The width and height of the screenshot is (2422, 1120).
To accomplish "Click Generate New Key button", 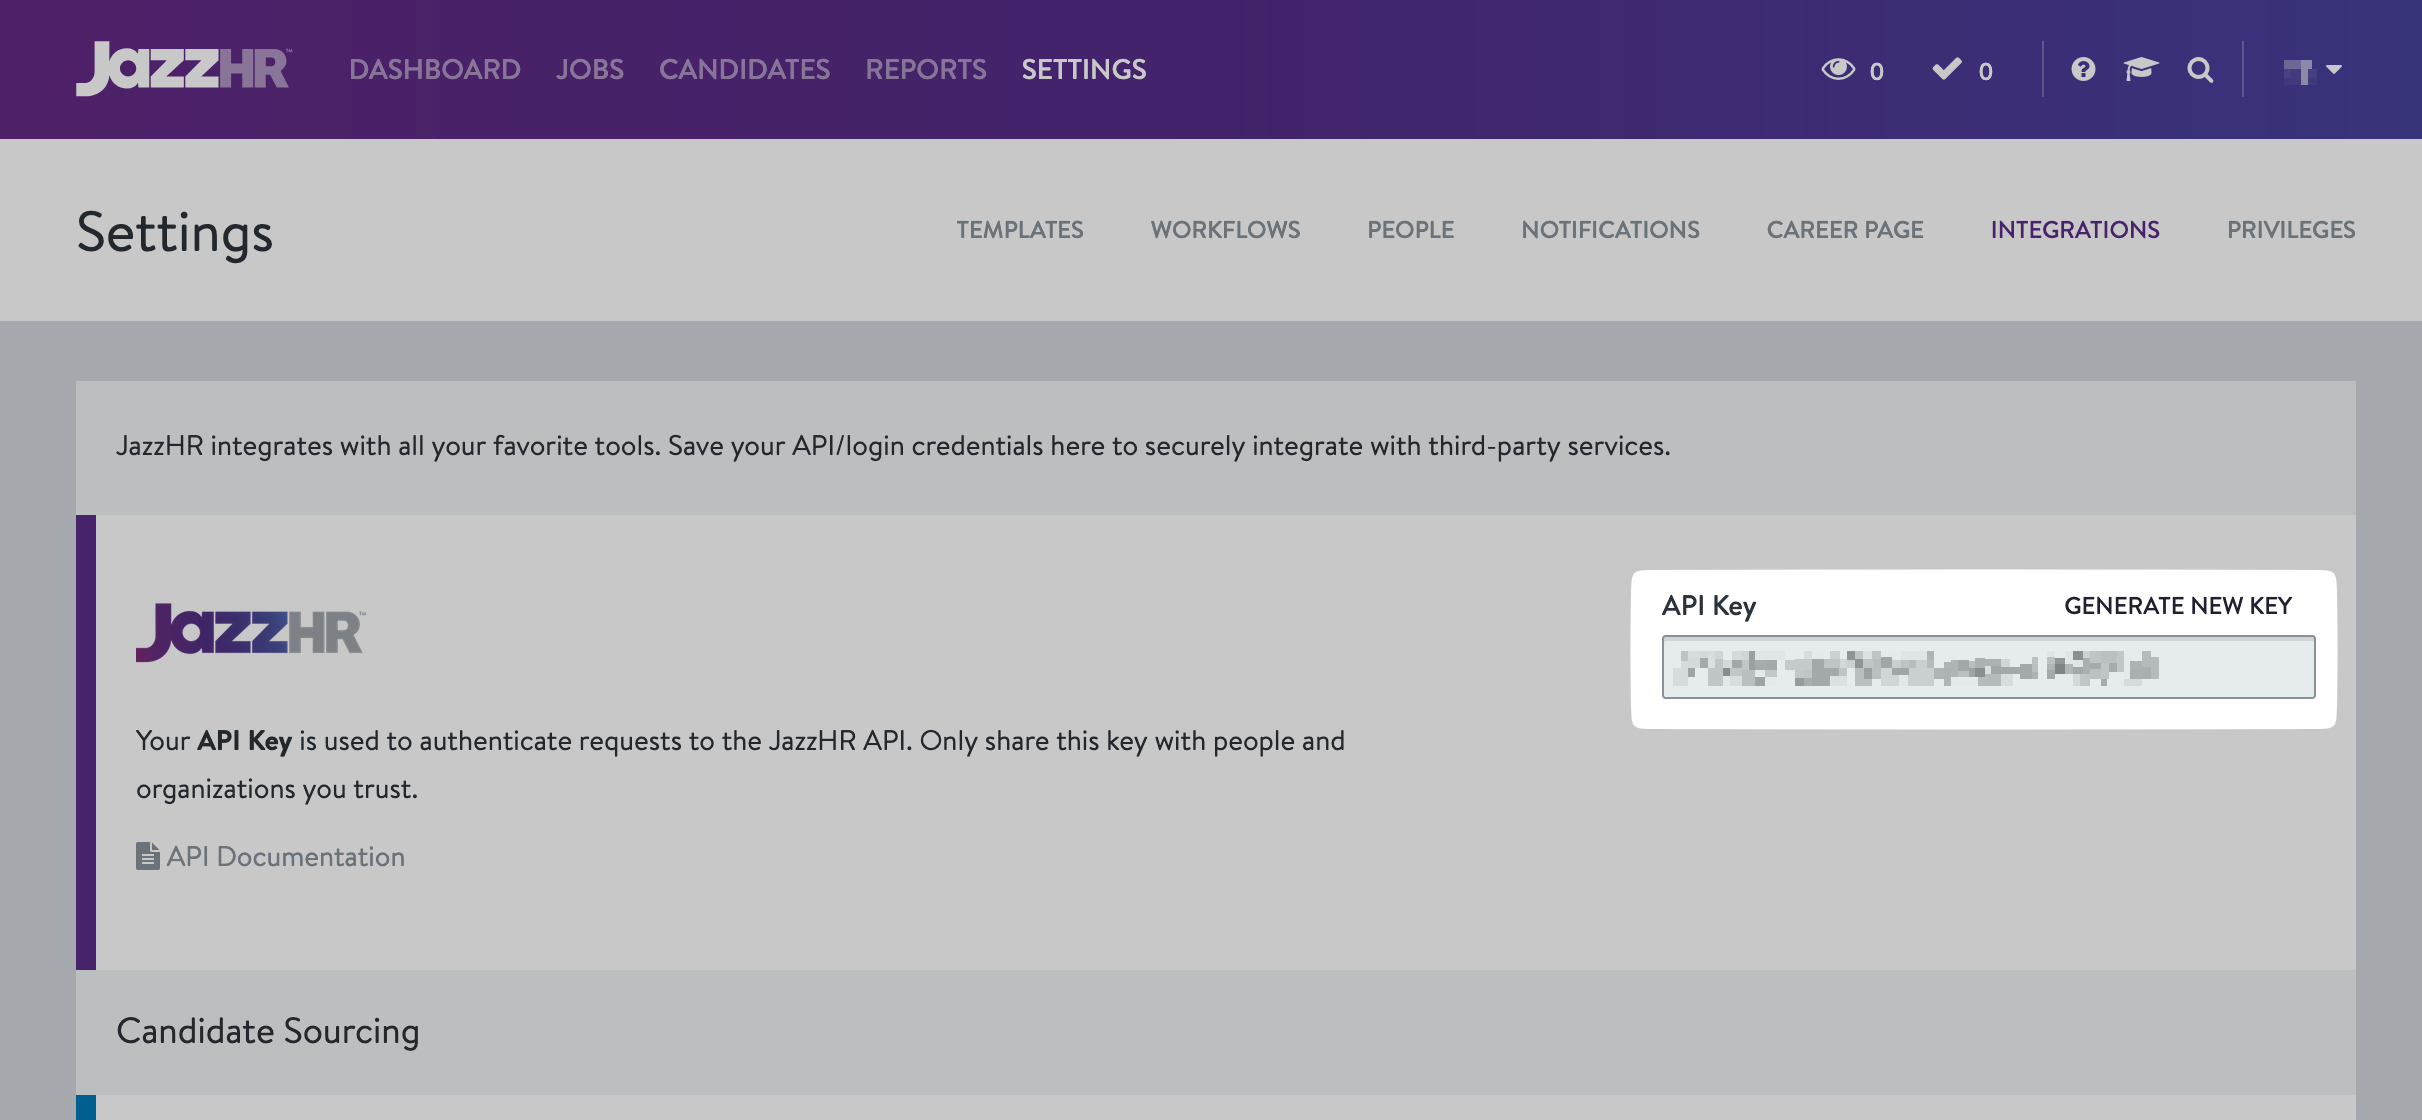I will [2177, 606].
